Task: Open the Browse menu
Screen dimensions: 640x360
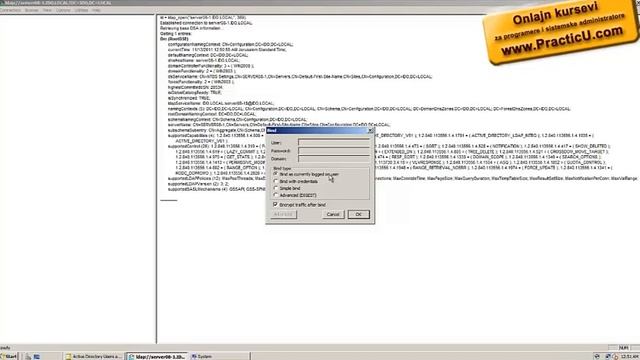Action: click(x=31, y=10)
